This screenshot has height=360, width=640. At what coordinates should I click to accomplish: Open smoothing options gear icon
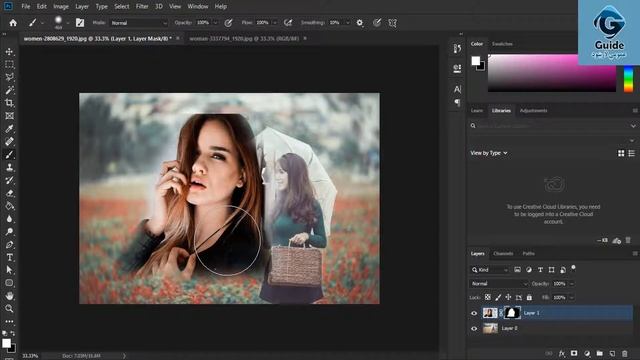coord(360,23)
